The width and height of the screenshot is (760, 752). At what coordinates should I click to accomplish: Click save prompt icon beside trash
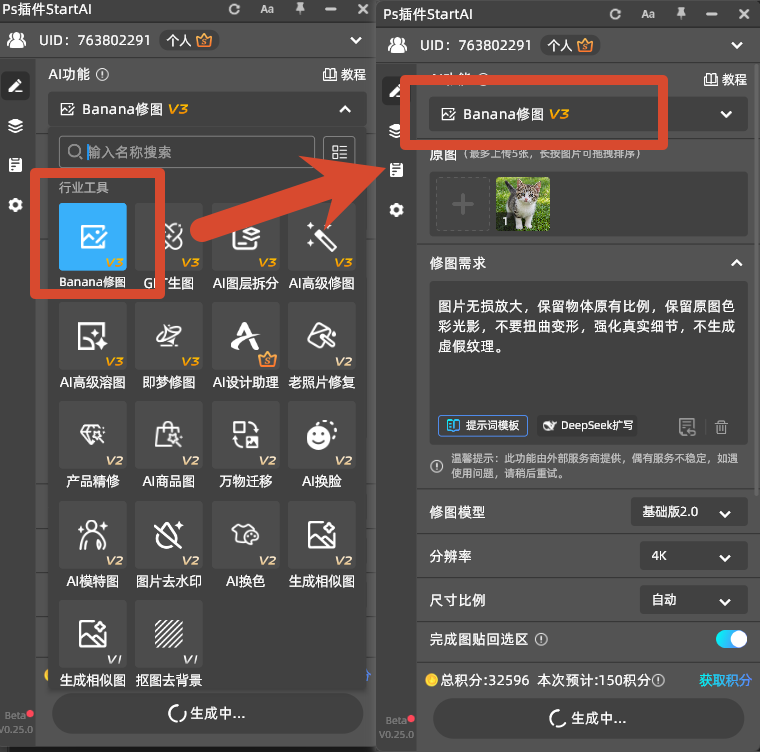coord(687,427)
